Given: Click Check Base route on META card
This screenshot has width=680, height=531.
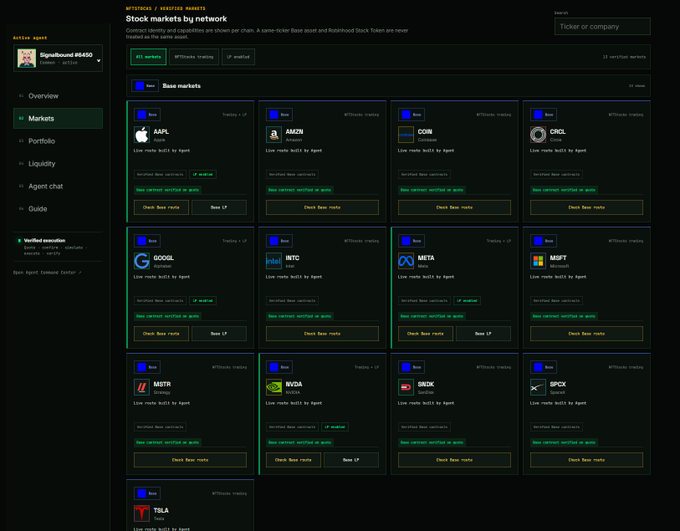Looking at the screenshot, I should click(x=425, y=334).
